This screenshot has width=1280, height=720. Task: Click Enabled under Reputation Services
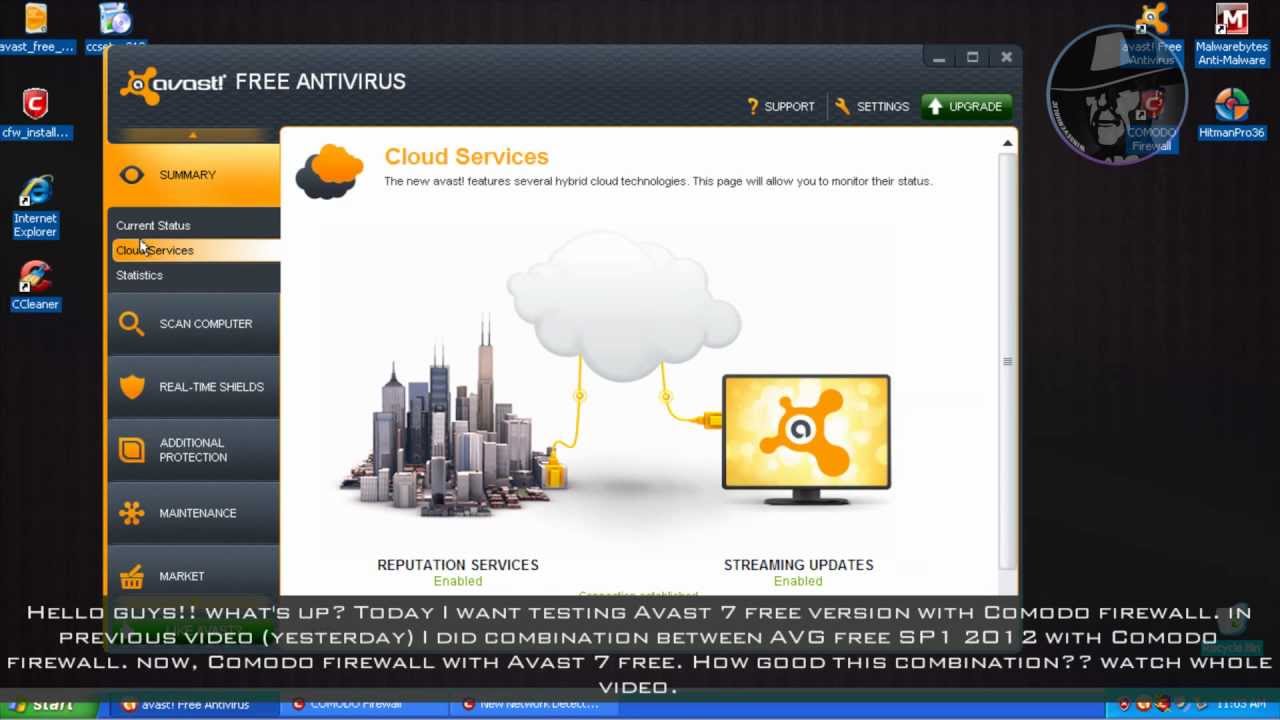pos(458,581)
